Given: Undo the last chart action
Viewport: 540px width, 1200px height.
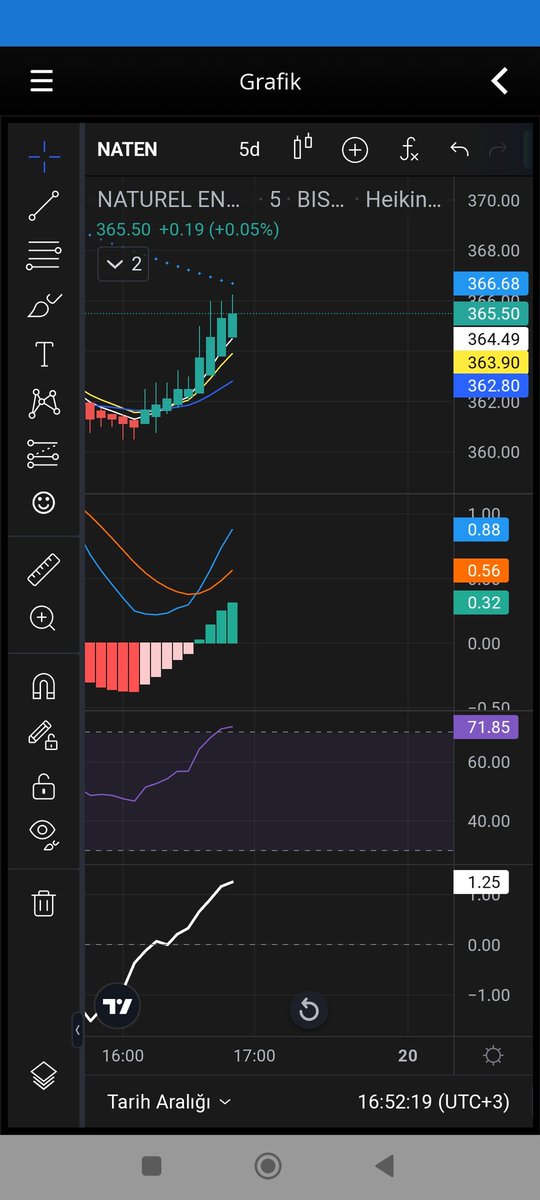Looking at the screenshot, I should 459,150.
